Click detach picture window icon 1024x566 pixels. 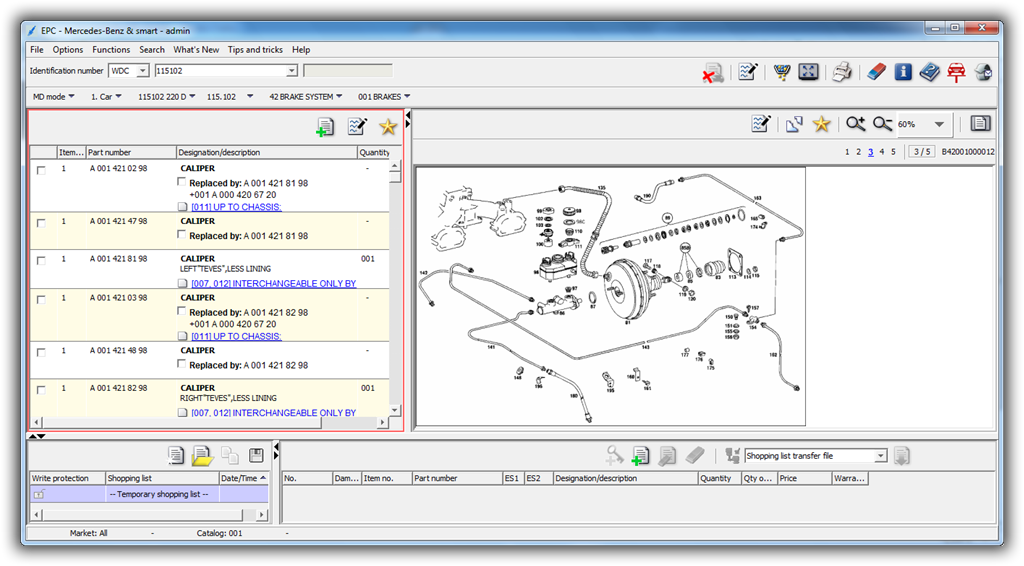tap(794, 124)
